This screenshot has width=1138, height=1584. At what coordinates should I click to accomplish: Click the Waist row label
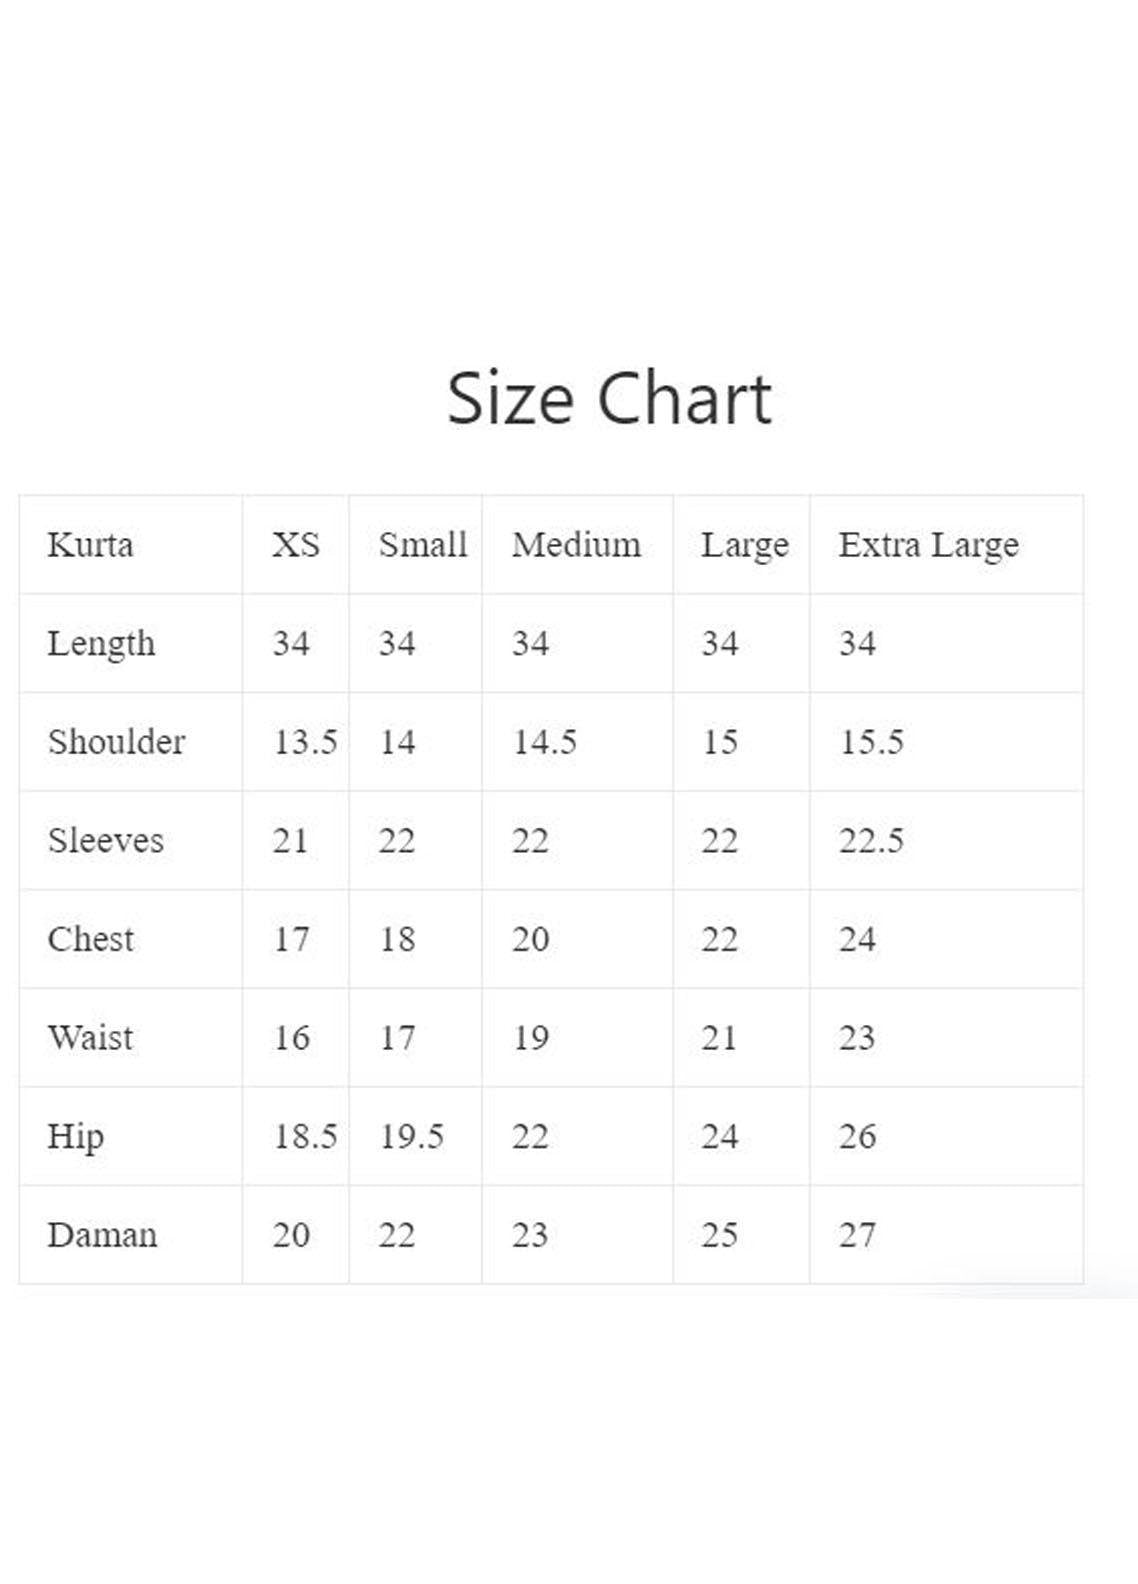point(90,1037)
